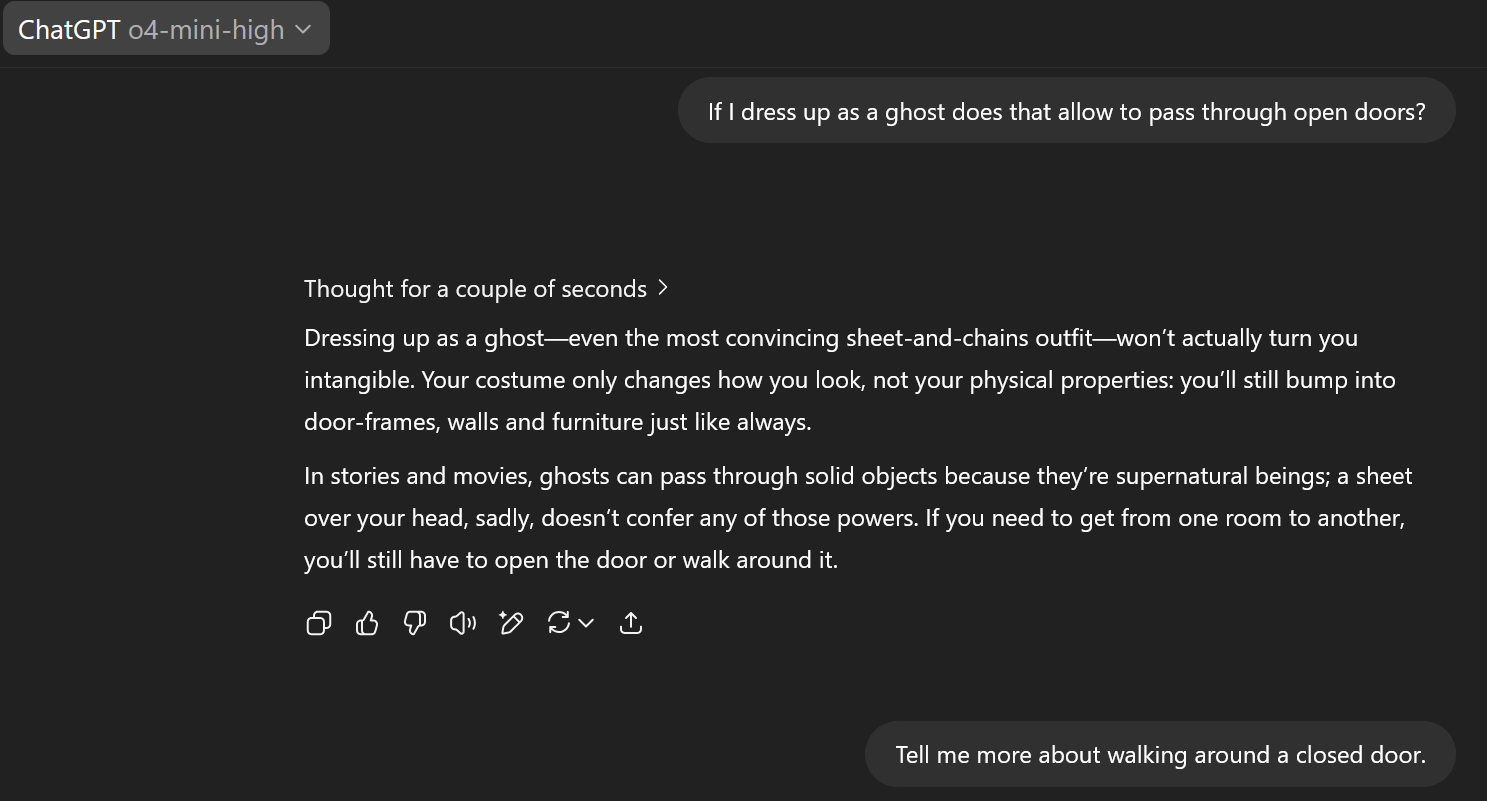Select the "Tell me more about walking" message
The width and height of the screenshot is (1487, 801).
(1160, 754)
